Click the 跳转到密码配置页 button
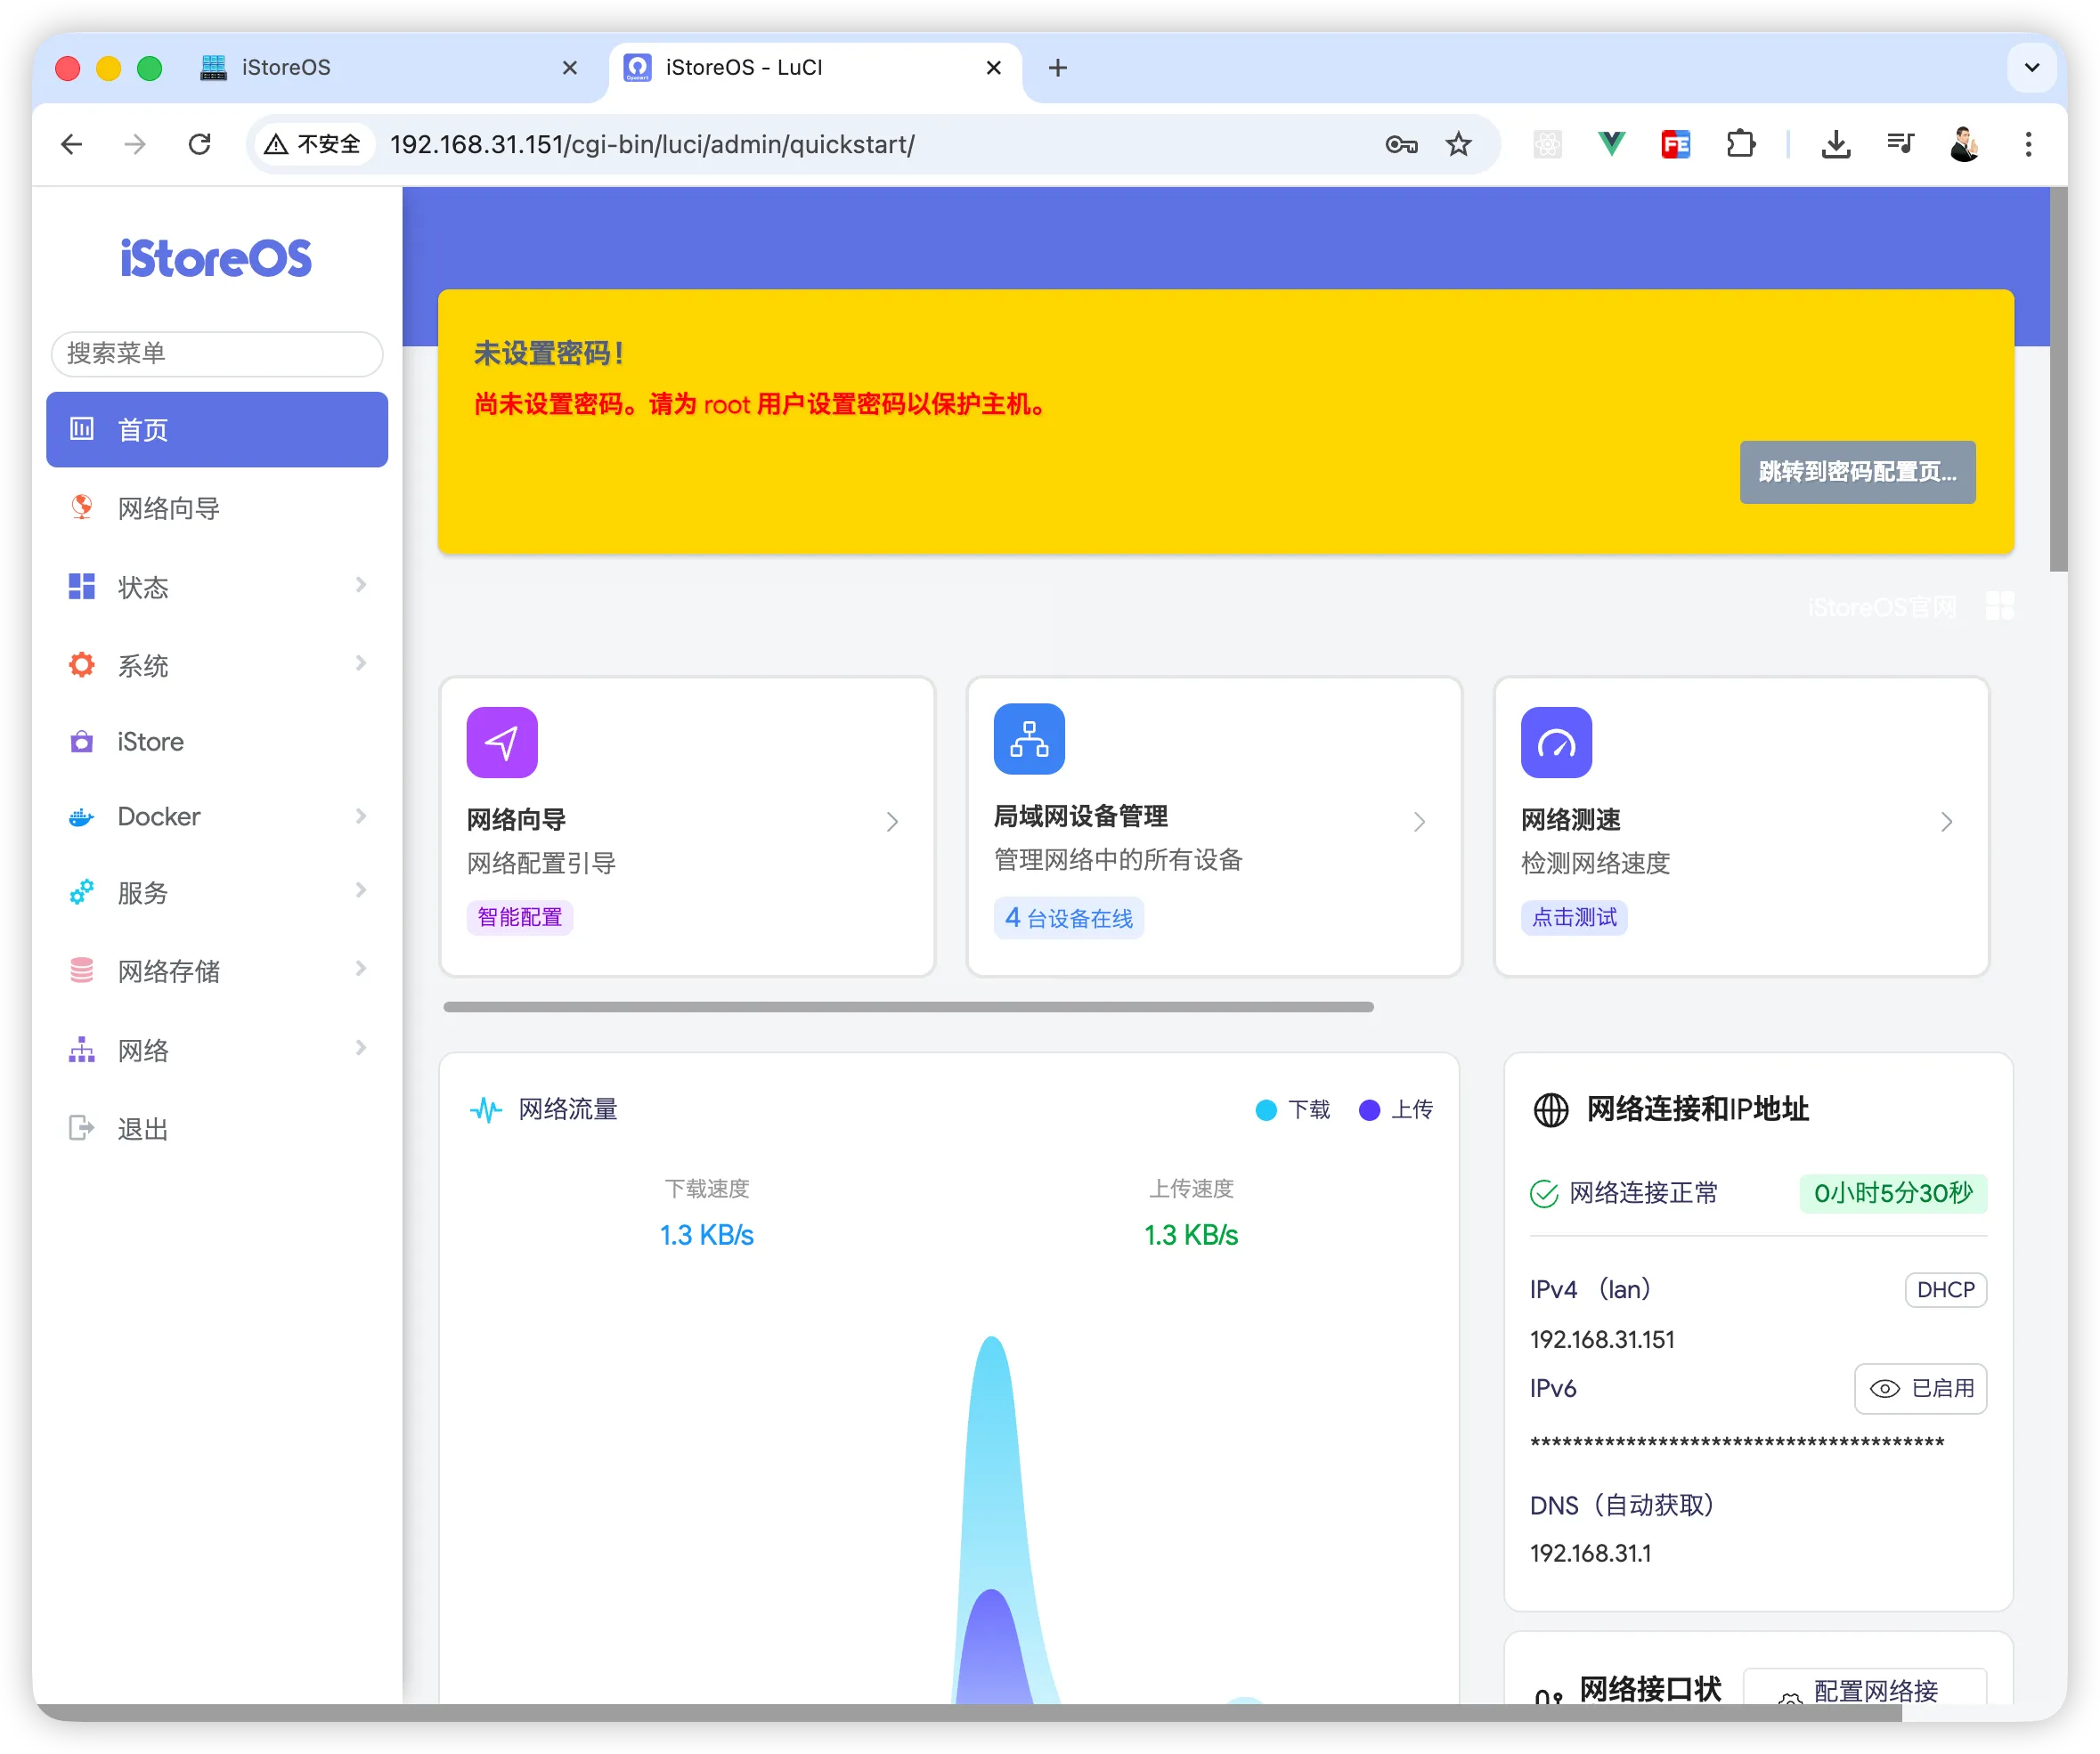Image resolution: width=2100 pixels, height=1754 pixels. [x=1857, y=472]
